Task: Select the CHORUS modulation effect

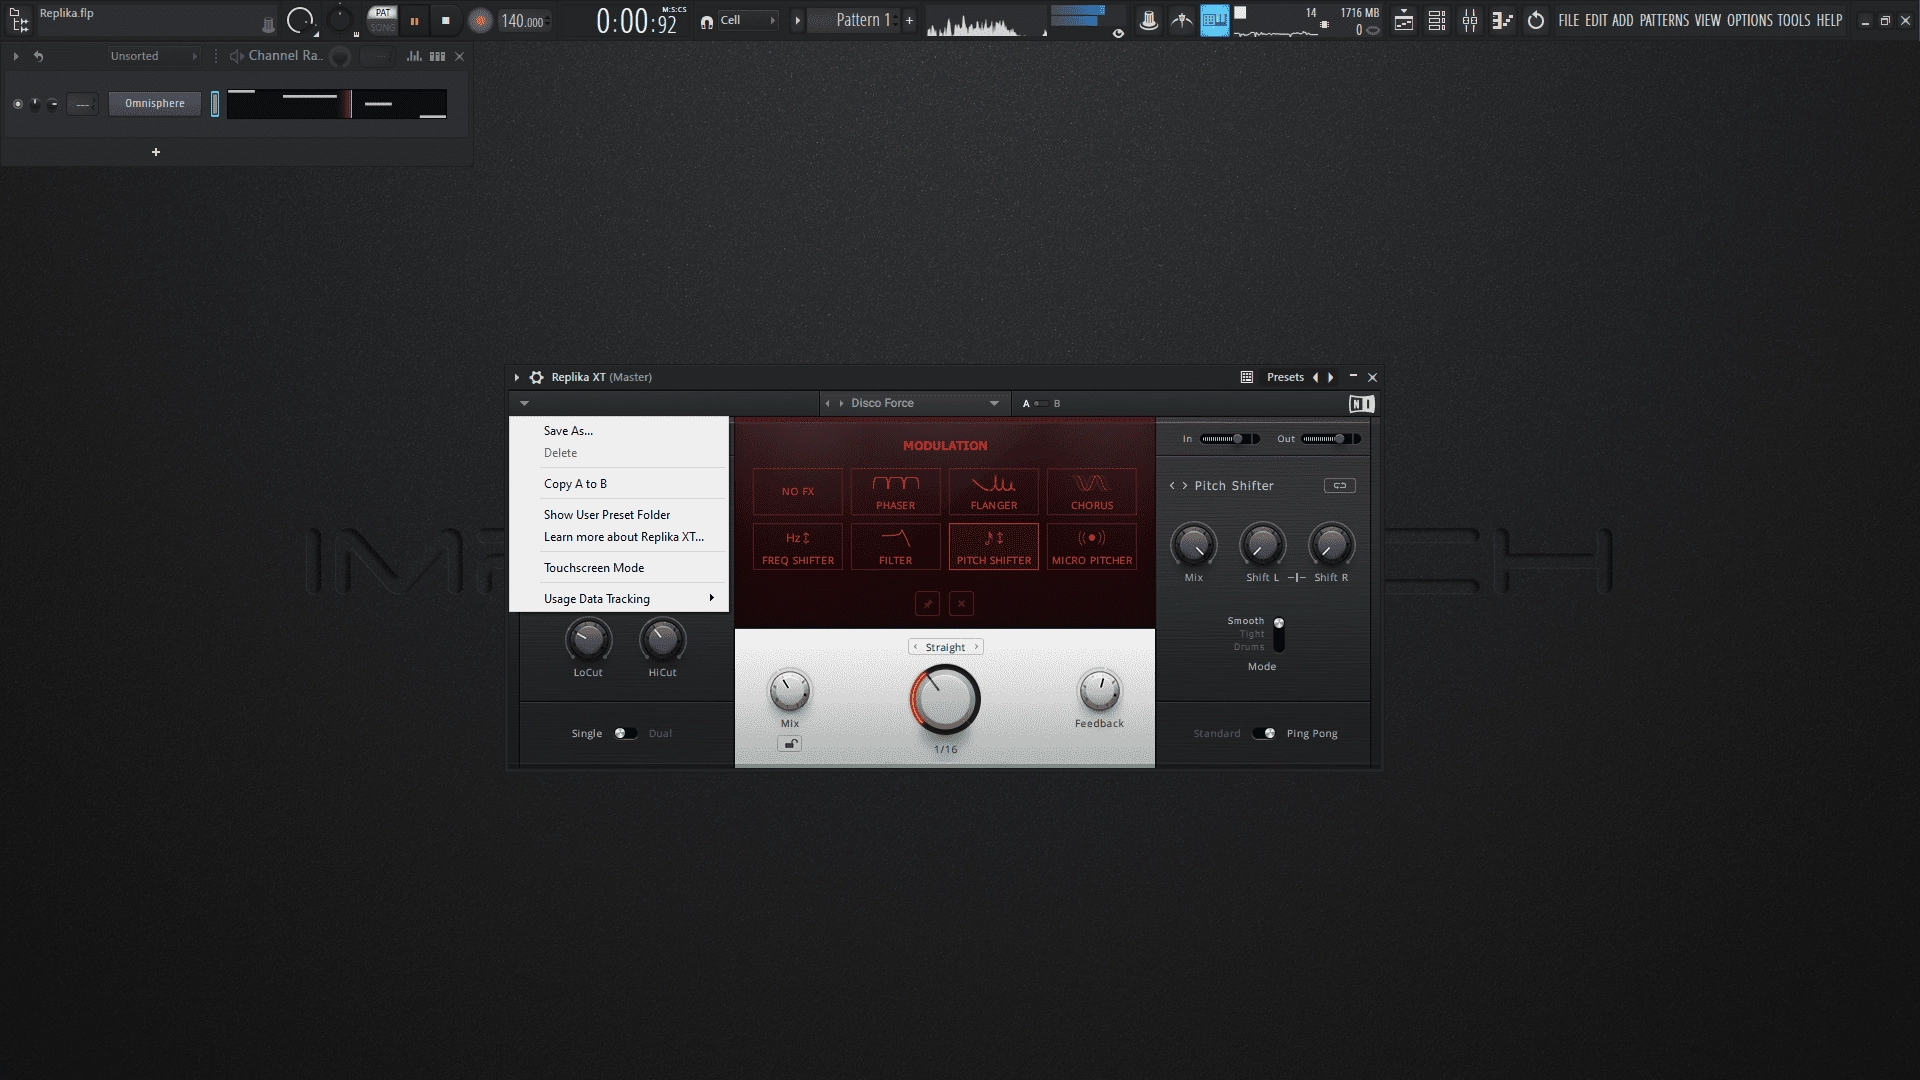Action: coord(1092,491)
